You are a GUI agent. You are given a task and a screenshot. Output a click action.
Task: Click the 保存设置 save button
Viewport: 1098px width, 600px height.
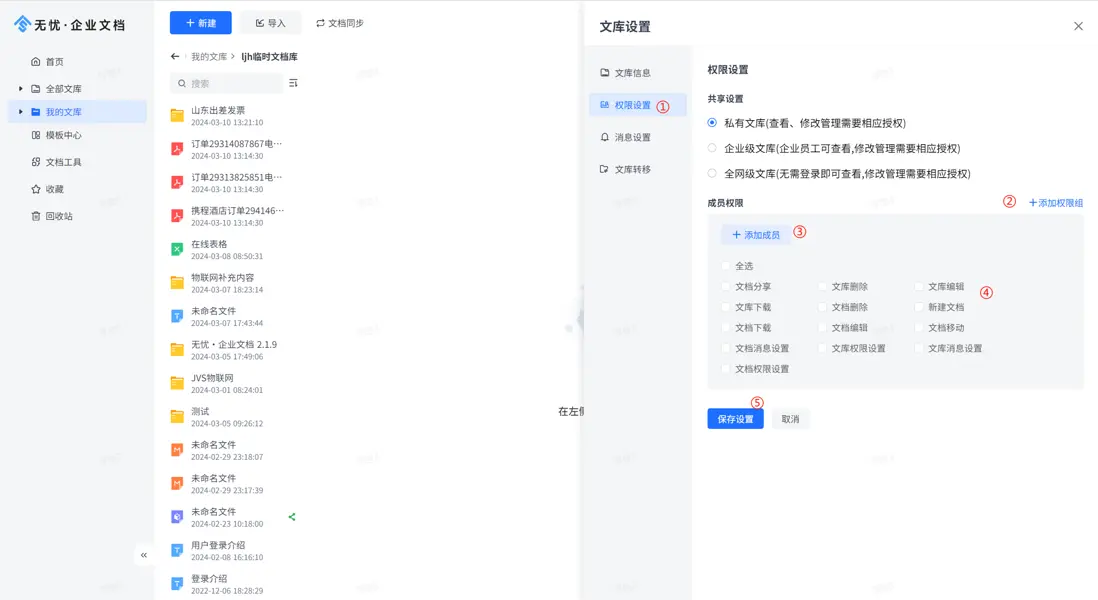point(735,419)
